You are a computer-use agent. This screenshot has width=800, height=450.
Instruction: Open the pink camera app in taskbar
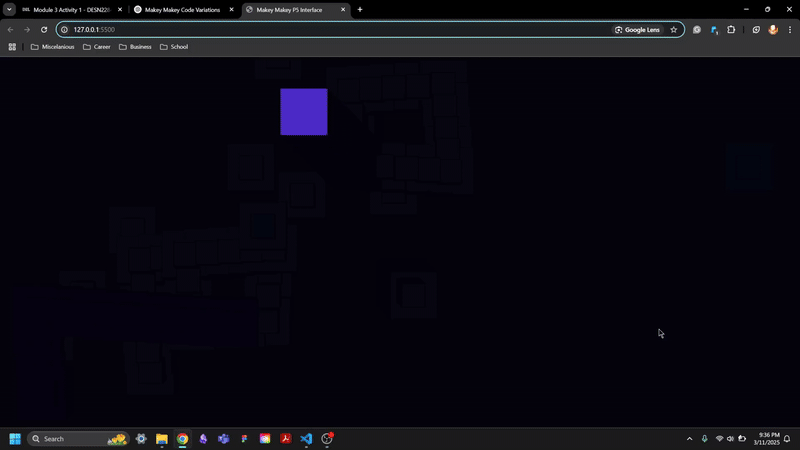265,439
